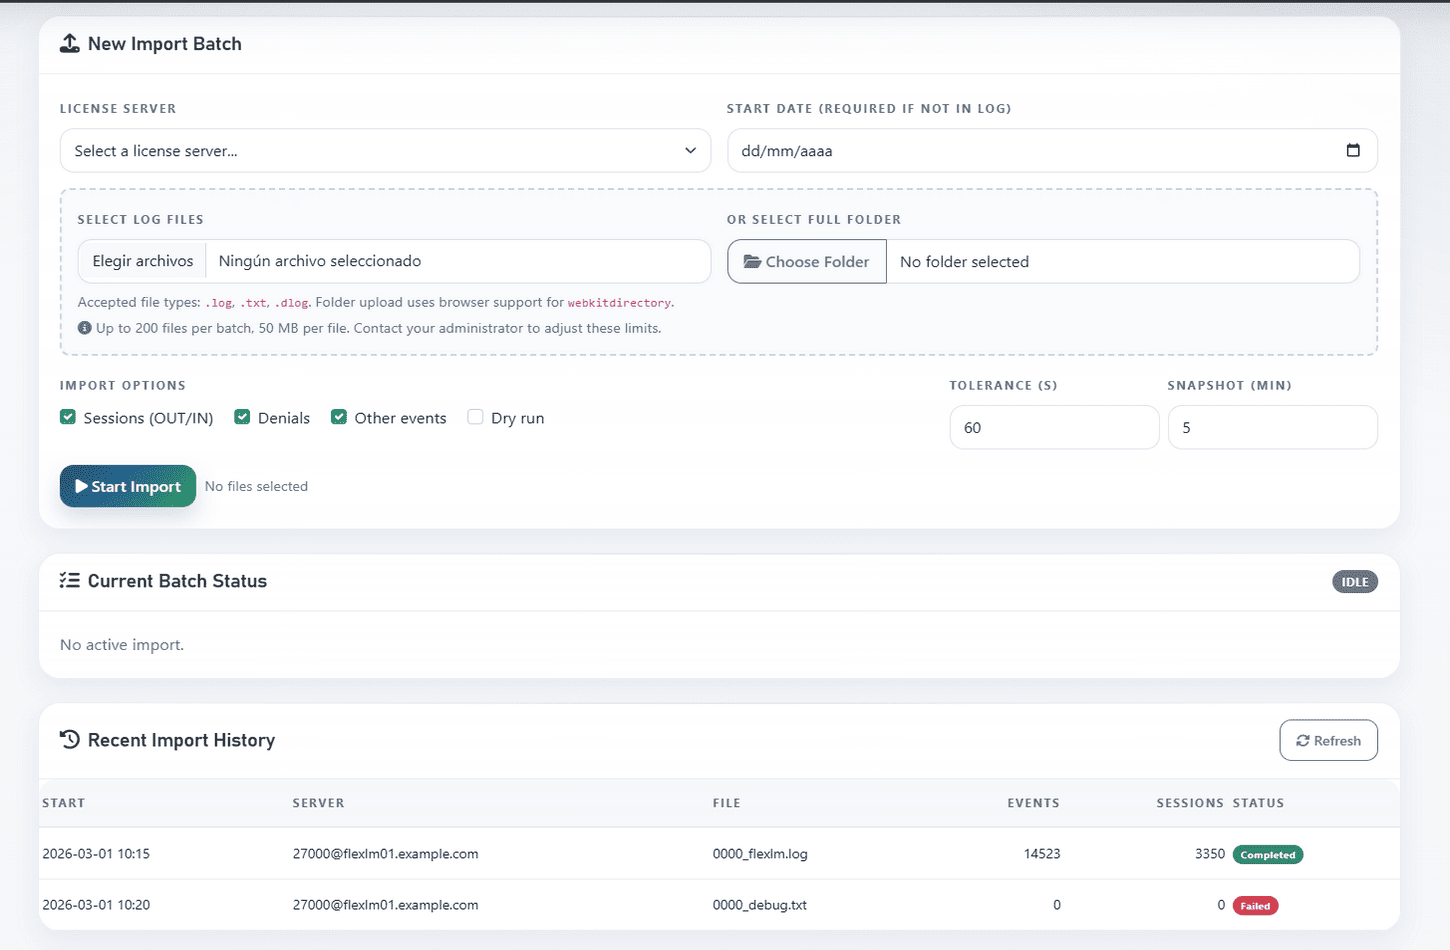Viewport: 1450px width, 950px height.
Task: Enable the Dry run checkbox
Action: [475, 417]
